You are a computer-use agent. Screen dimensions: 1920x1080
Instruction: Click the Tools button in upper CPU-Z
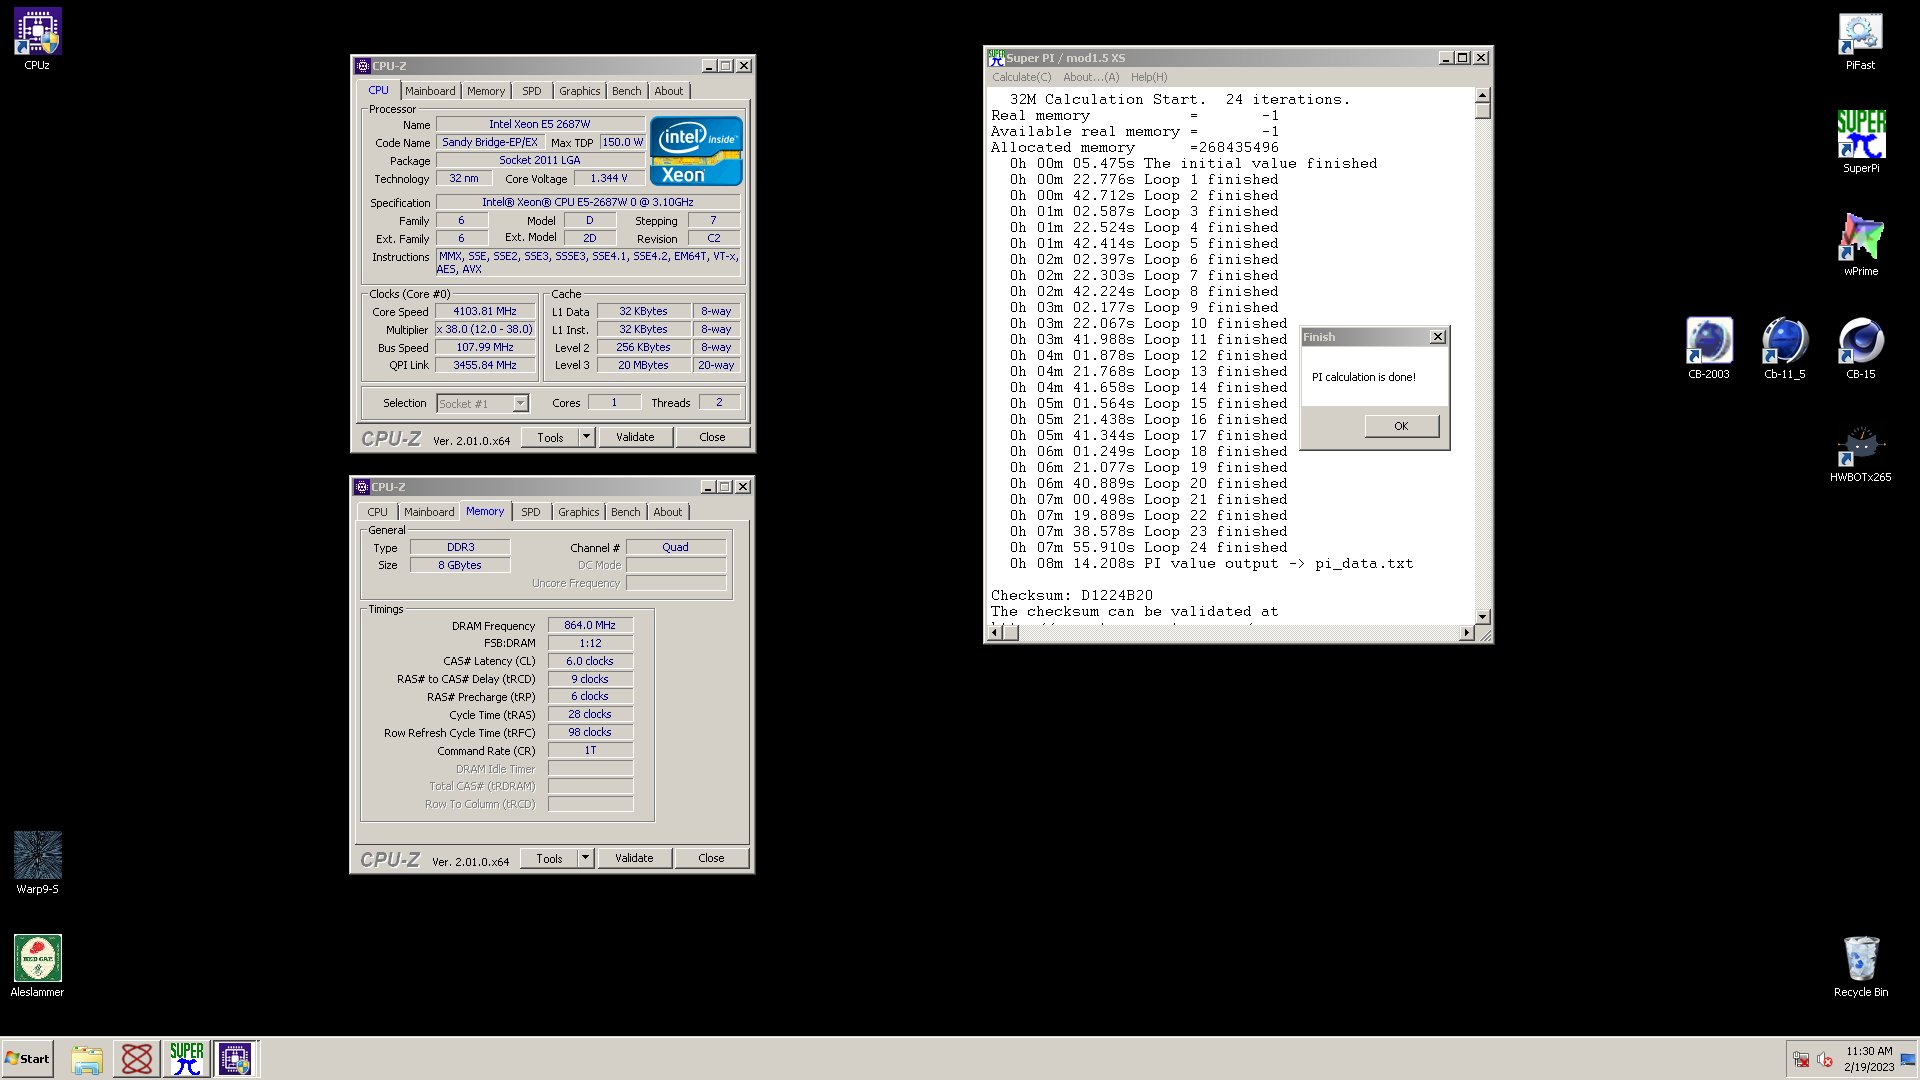click(550, 437)
